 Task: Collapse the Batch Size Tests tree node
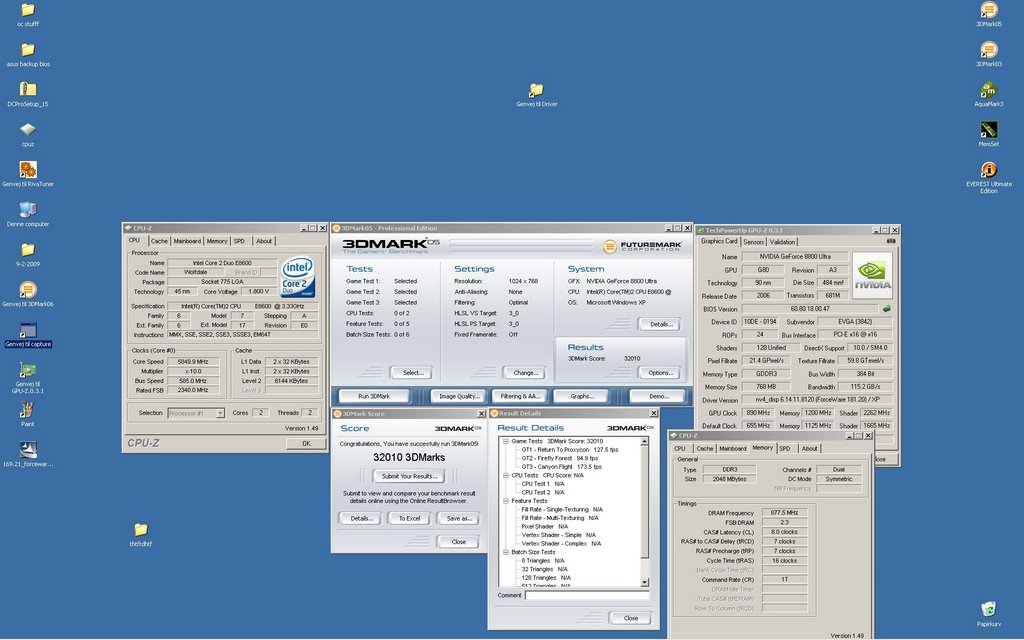coord(505,552)
